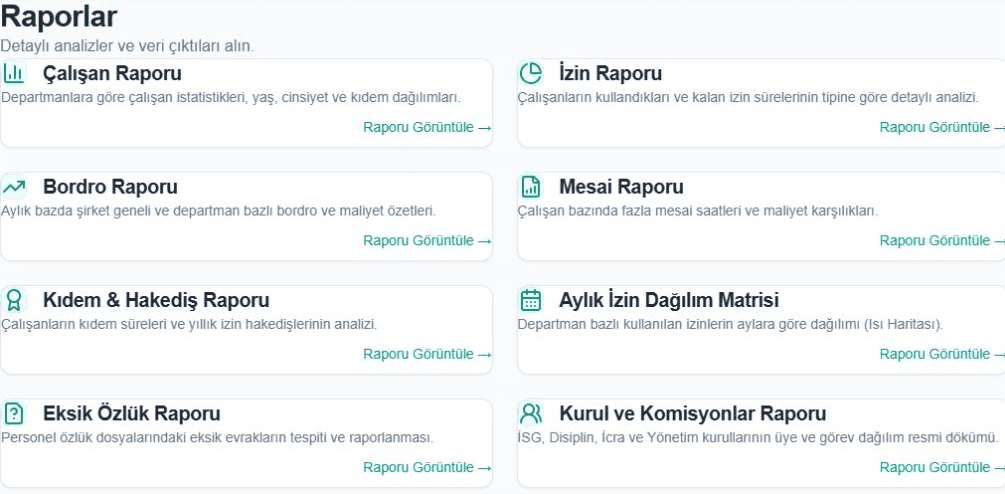This screenshot has width=1005, height=494.
Task: Follow Raporu Görüntüle in Eksik Özlük Raporu card
Action: [x=427, y=468]
